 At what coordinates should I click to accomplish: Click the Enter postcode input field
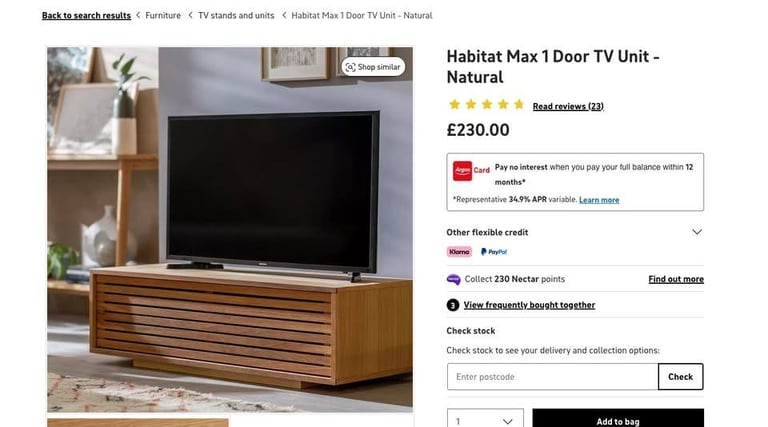coord(552,377)
